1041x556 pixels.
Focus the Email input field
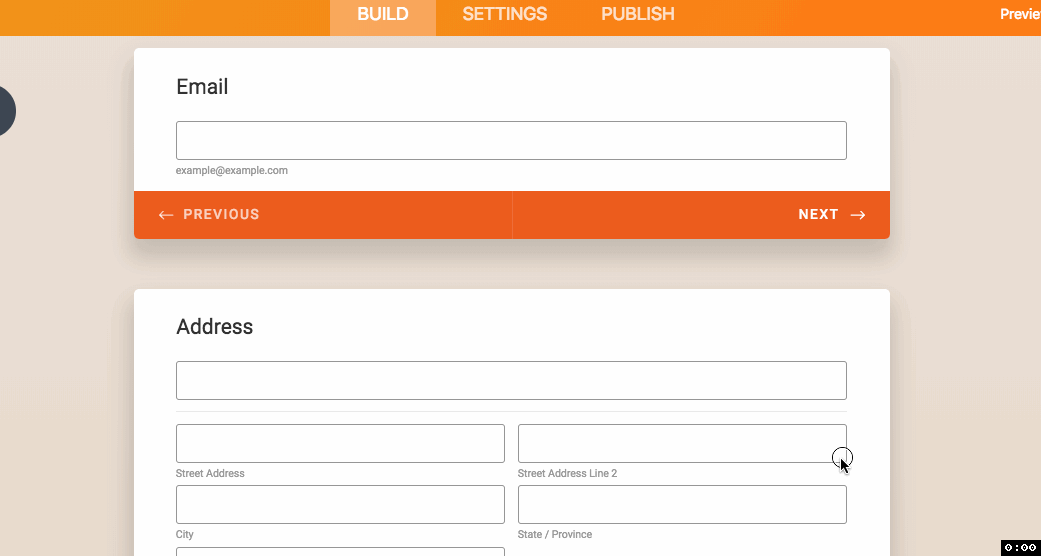[511, 140]
